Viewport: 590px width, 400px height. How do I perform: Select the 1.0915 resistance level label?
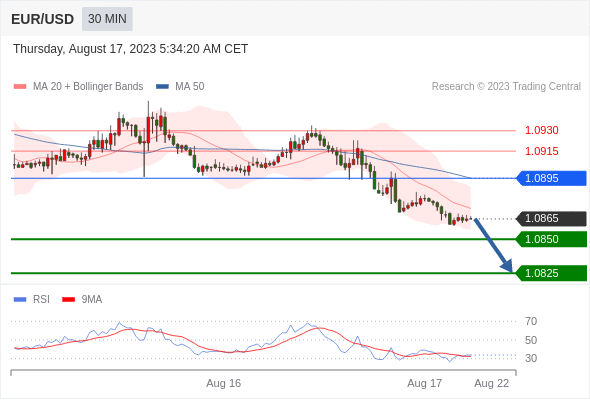click(541, 151)
